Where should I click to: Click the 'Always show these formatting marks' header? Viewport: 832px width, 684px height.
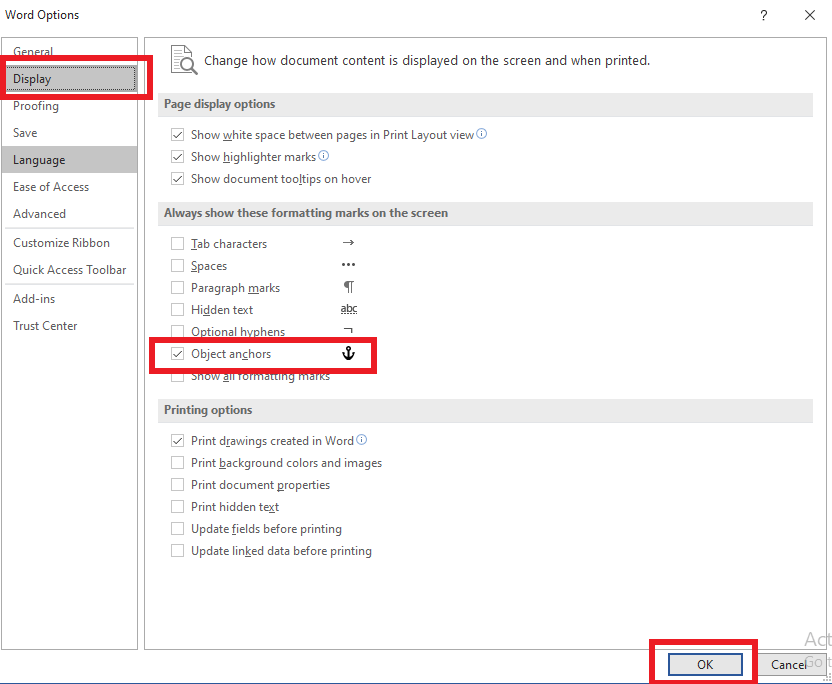[485, 213]
